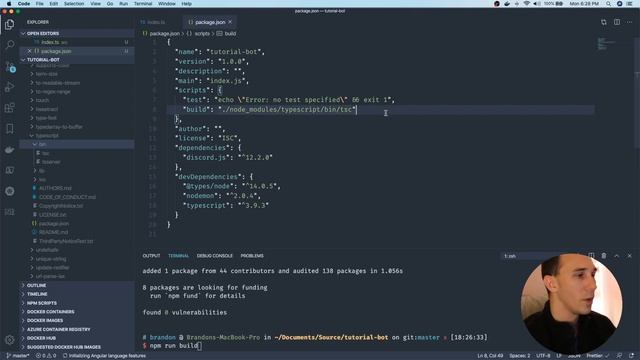Switch to the Debug Console tab

[x=215, y=256]
